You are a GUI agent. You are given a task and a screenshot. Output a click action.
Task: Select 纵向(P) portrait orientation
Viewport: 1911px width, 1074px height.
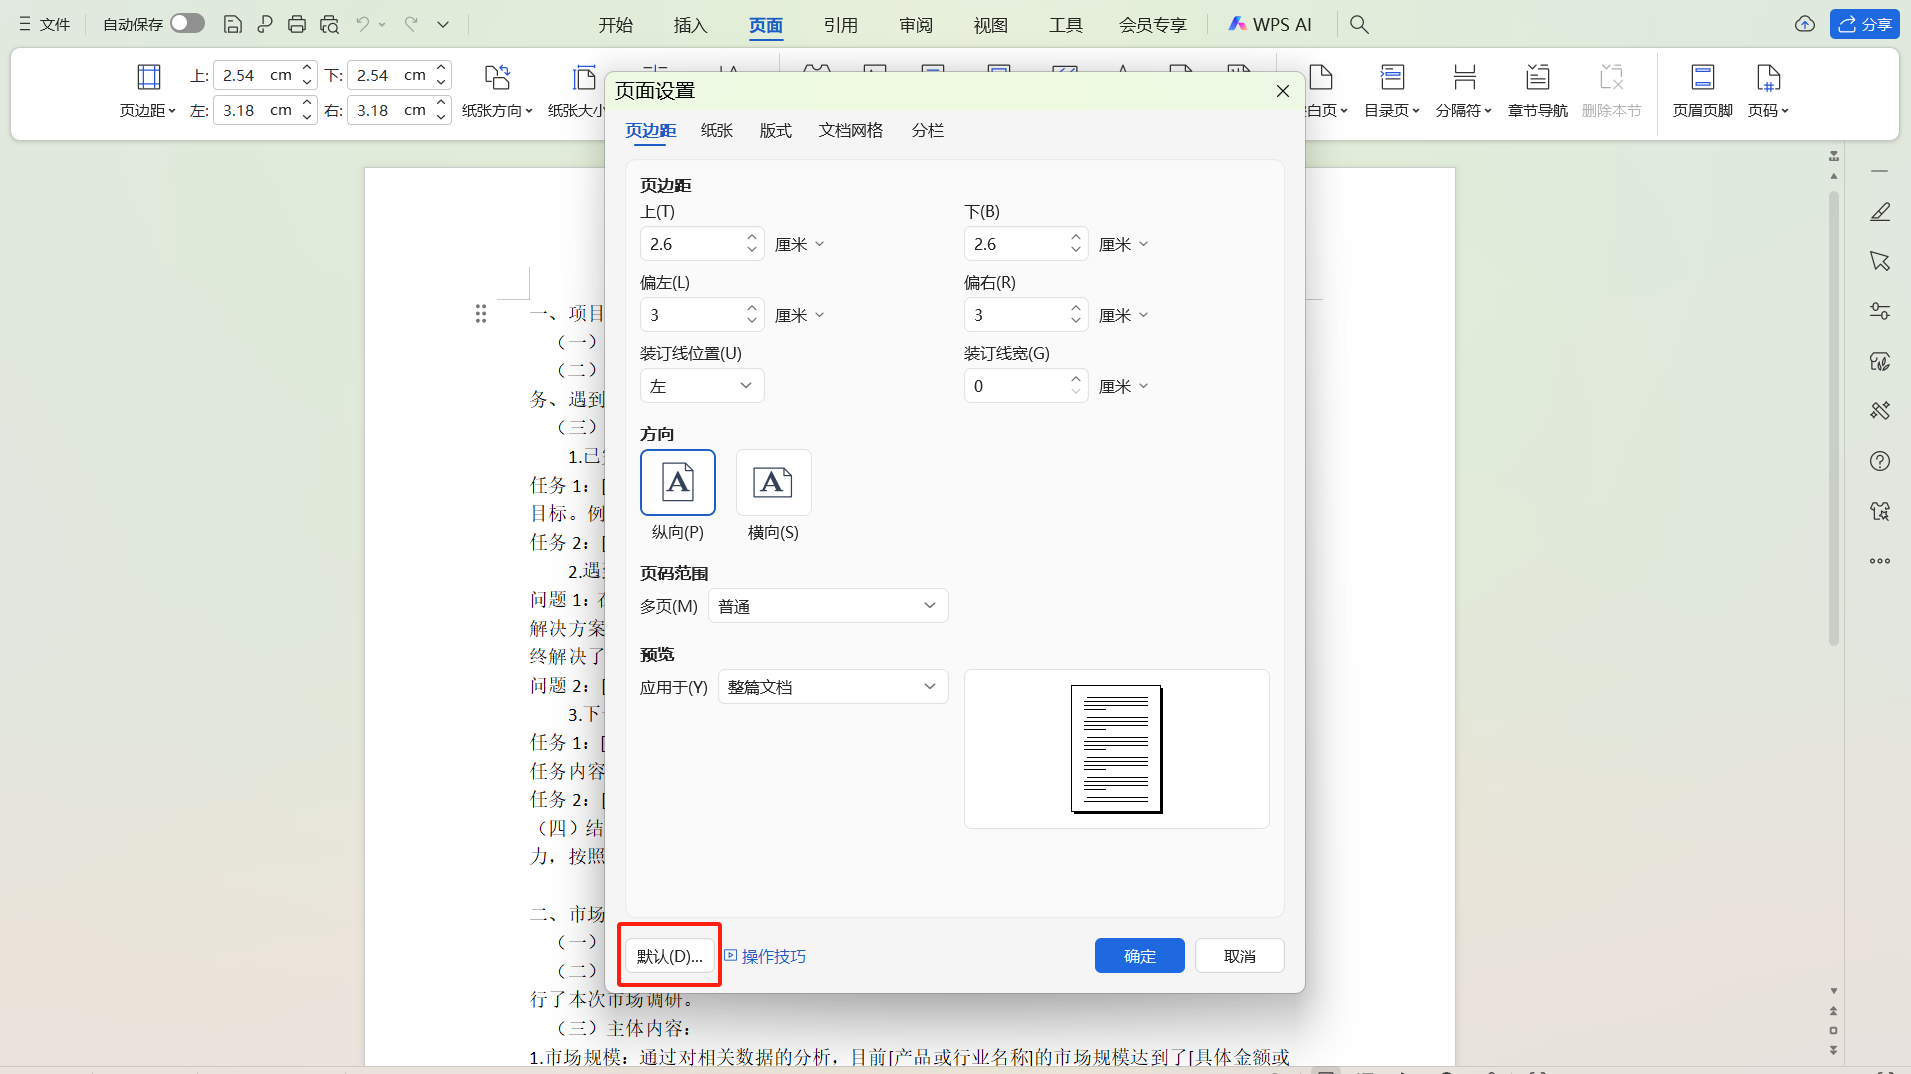coord(678,483)
